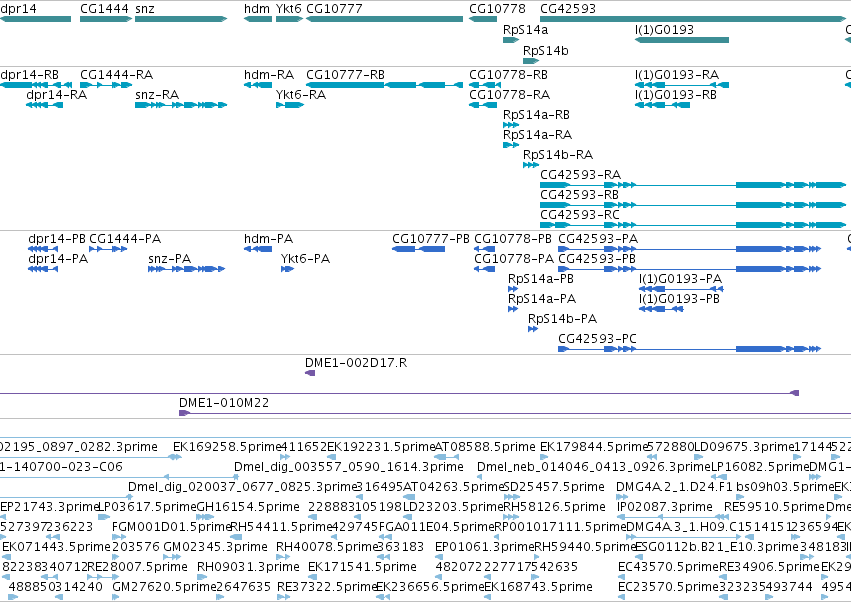Open EST label AT08588.5prime
Screen dimensions: 851x602
[485, 447]
